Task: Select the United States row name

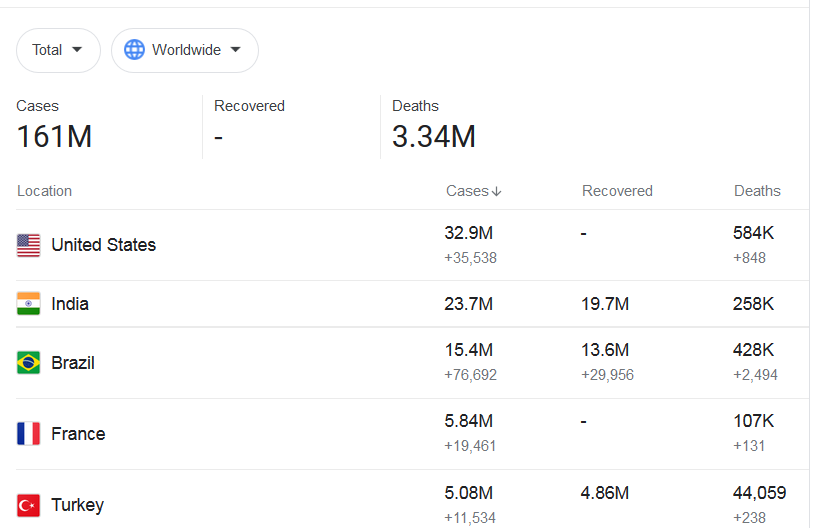Action: [103, 245]
